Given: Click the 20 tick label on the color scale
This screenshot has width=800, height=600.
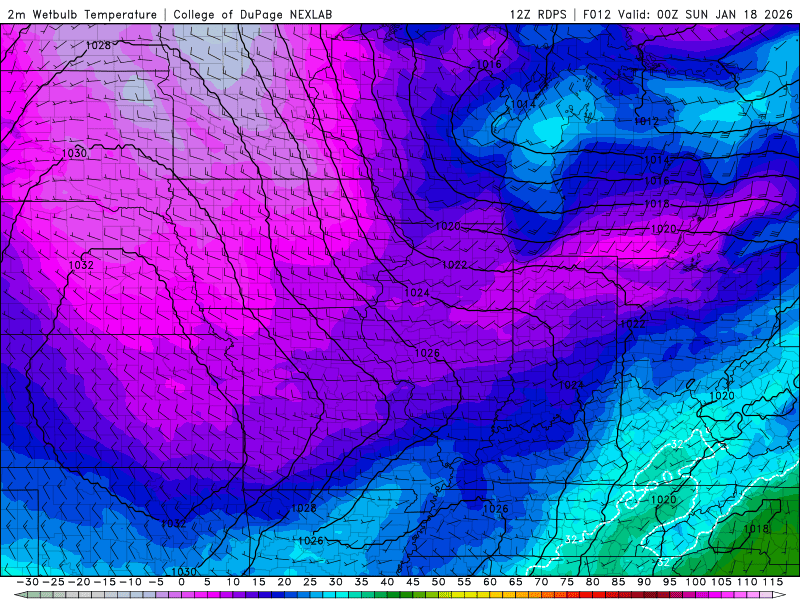Looking at the screenshot, I should 284,582.
